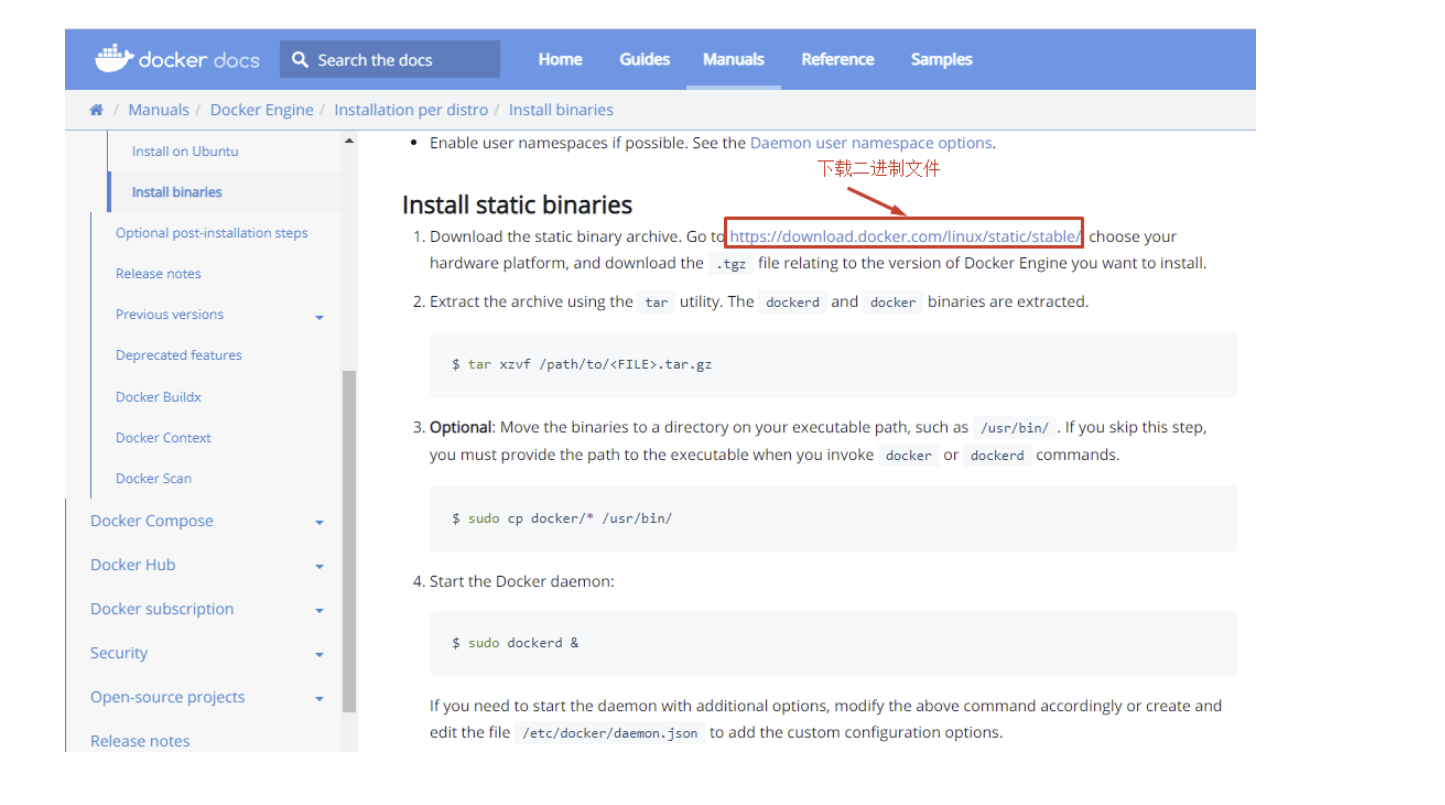Viewport: 1445px width, 805px height.
Task: Click the sudo cp docker command block
Action: 833,519
